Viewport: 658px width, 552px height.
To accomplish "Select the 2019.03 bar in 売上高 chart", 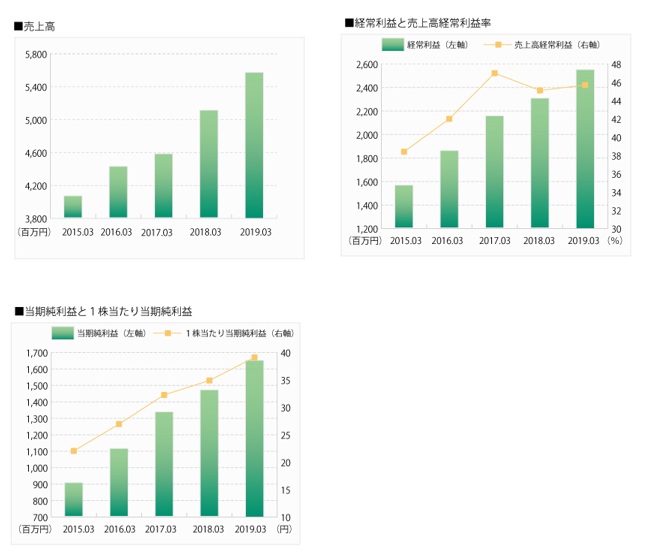I will [x=254, y=145].
